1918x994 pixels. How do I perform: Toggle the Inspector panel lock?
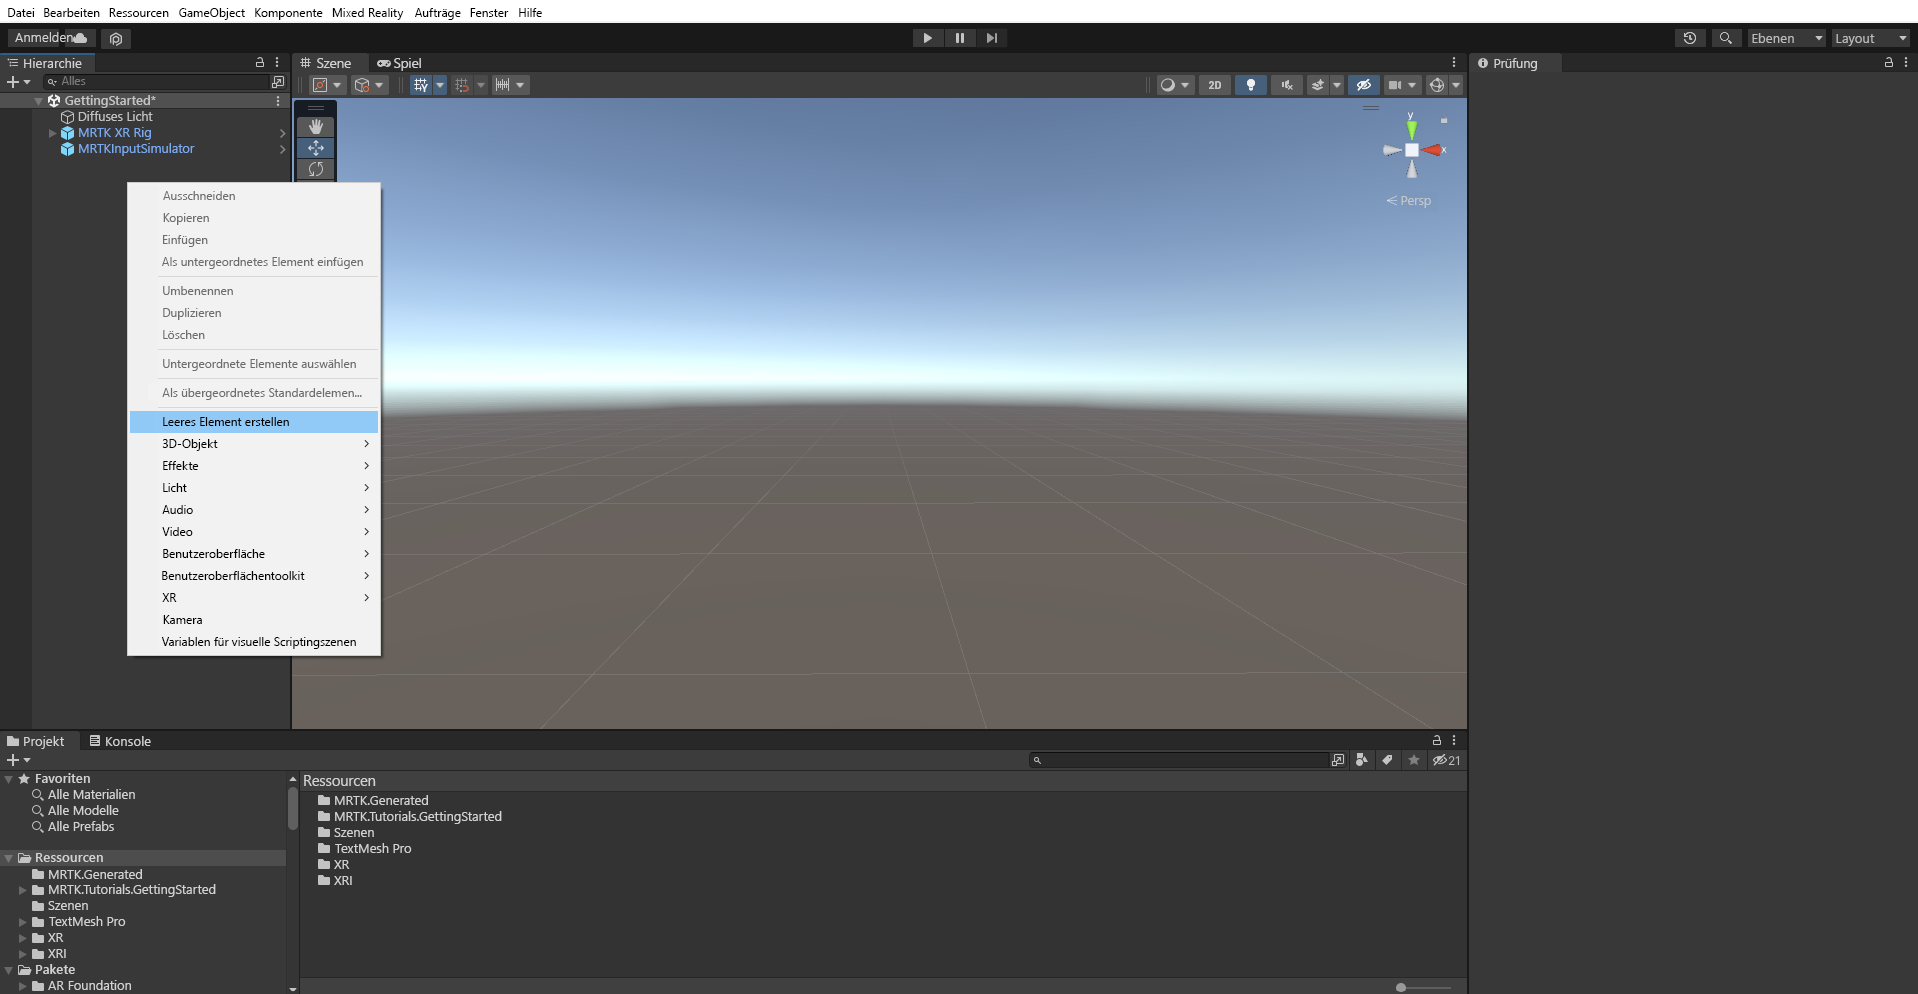(1889, 62)
